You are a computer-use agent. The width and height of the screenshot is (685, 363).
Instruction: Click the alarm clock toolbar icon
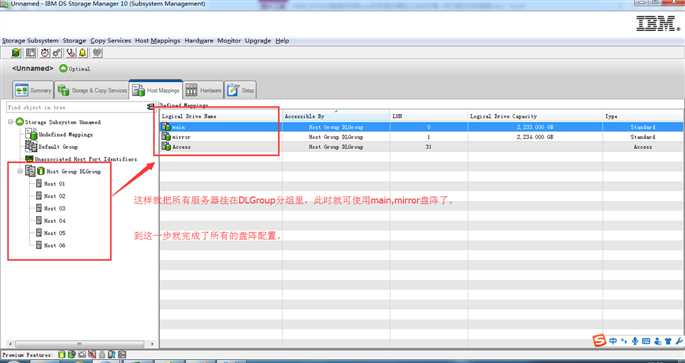45,53
